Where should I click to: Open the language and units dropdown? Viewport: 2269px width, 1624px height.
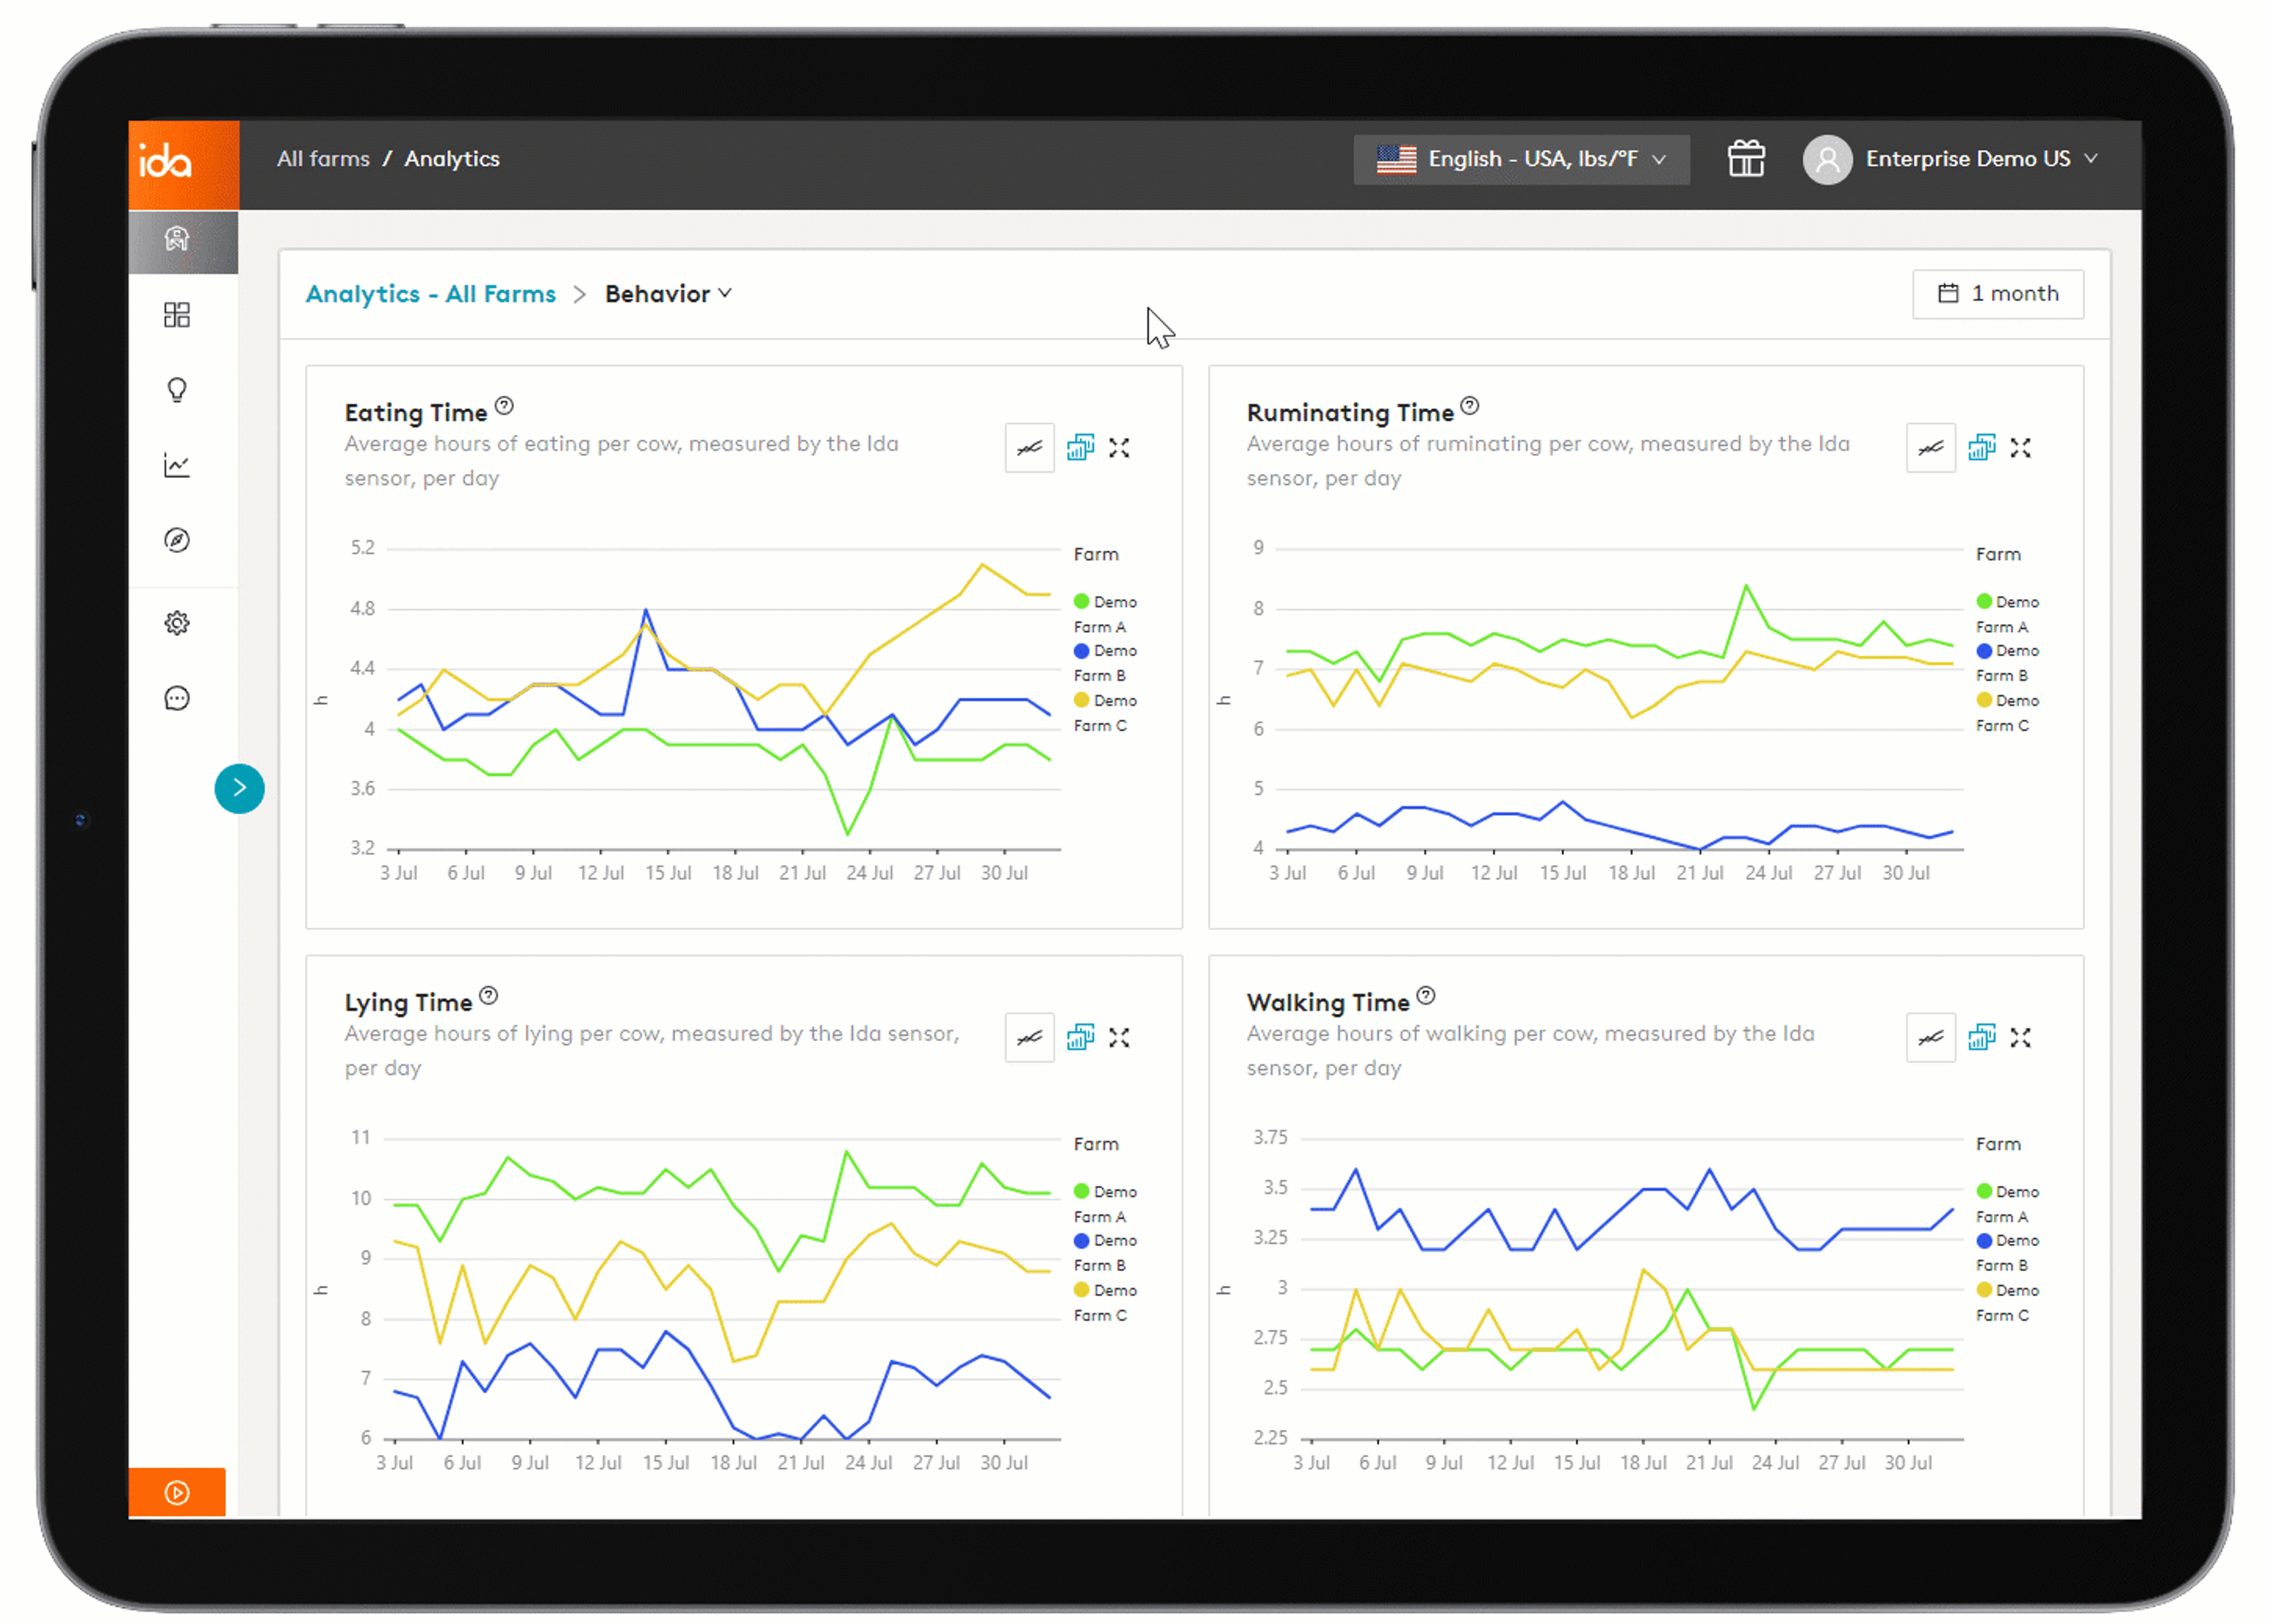[x=1520, y=159]
